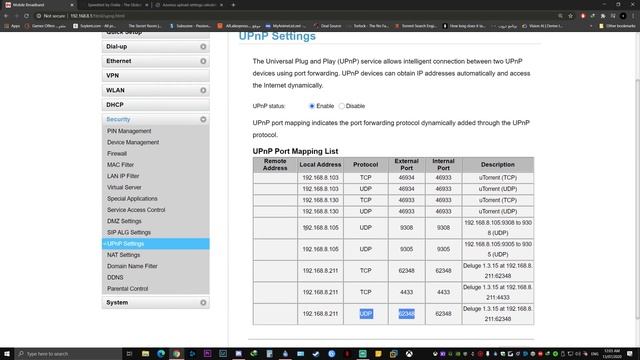The width and height of the screenshot is (640, 360).
Task: Open Parental Control page
Action: click(x=127, y=289)
